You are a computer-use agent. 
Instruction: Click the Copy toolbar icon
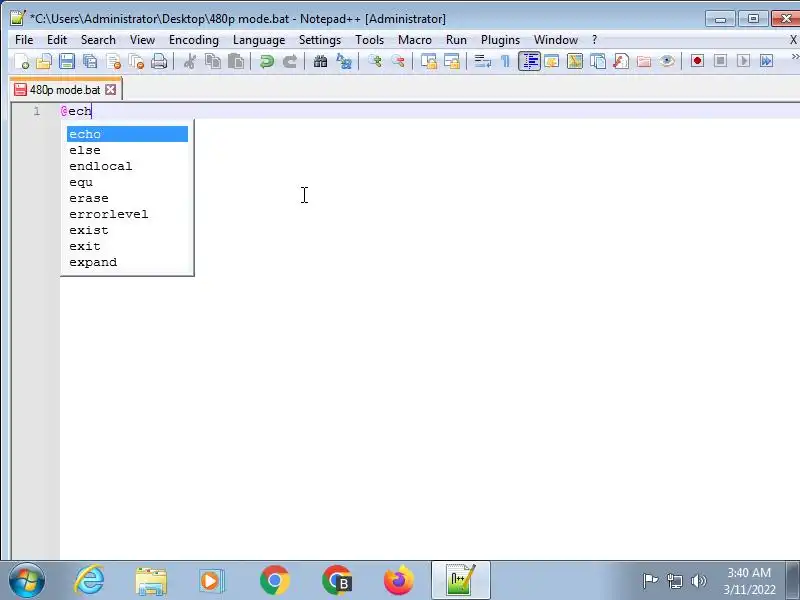click(213, 62)
